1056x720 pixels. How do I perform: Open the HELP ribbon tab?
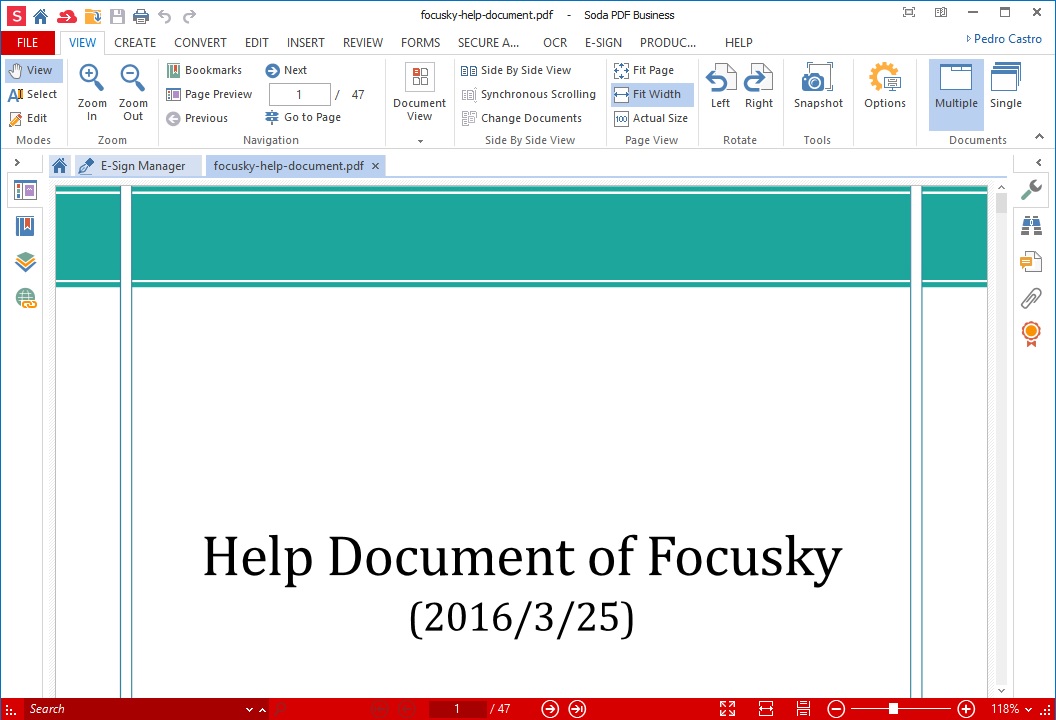[x=739, y=42]
